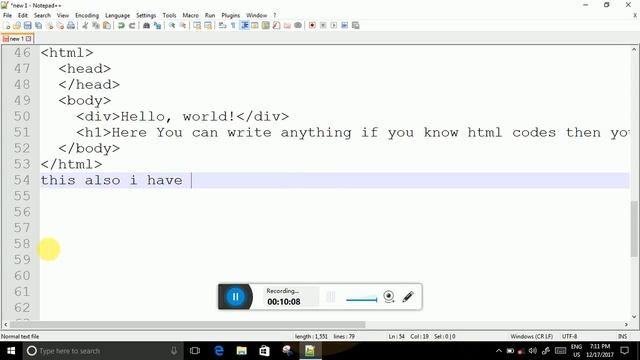Save the file using the Save toolbar icon
640x360 pixels.
click(27, 25)
